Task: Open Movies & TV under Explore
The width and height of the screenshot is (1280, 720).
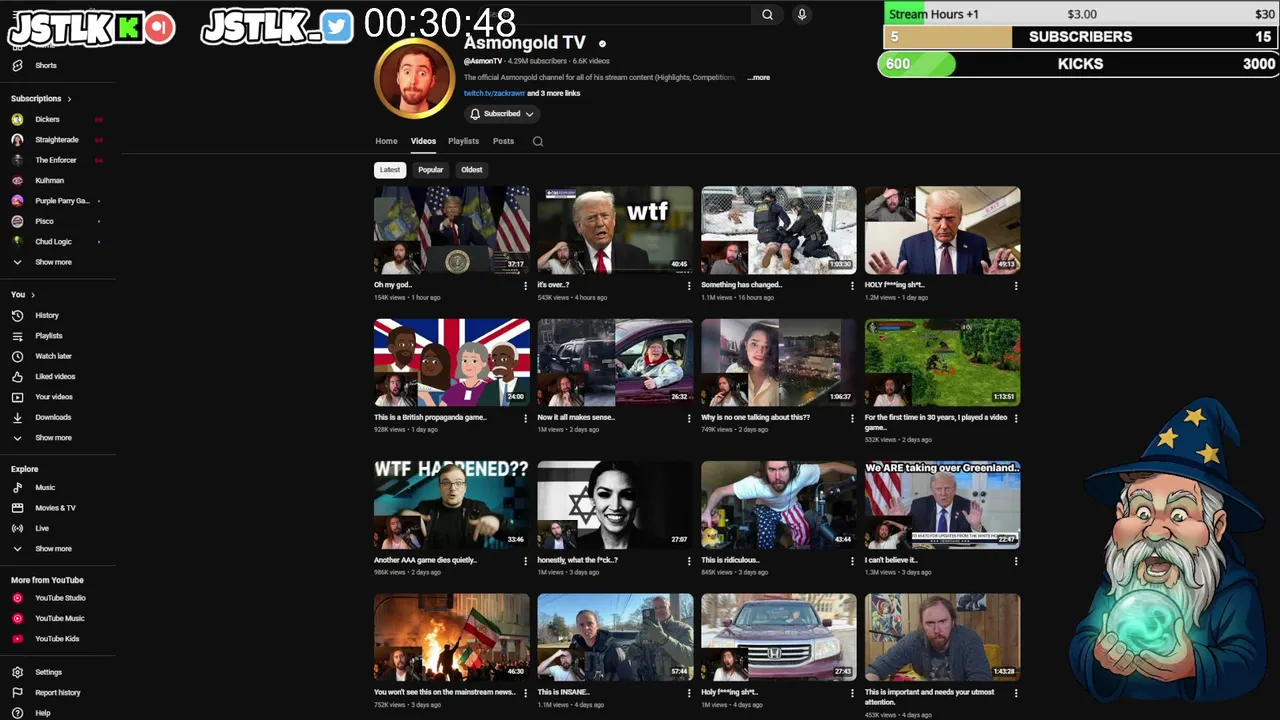Action: (55, 508)
